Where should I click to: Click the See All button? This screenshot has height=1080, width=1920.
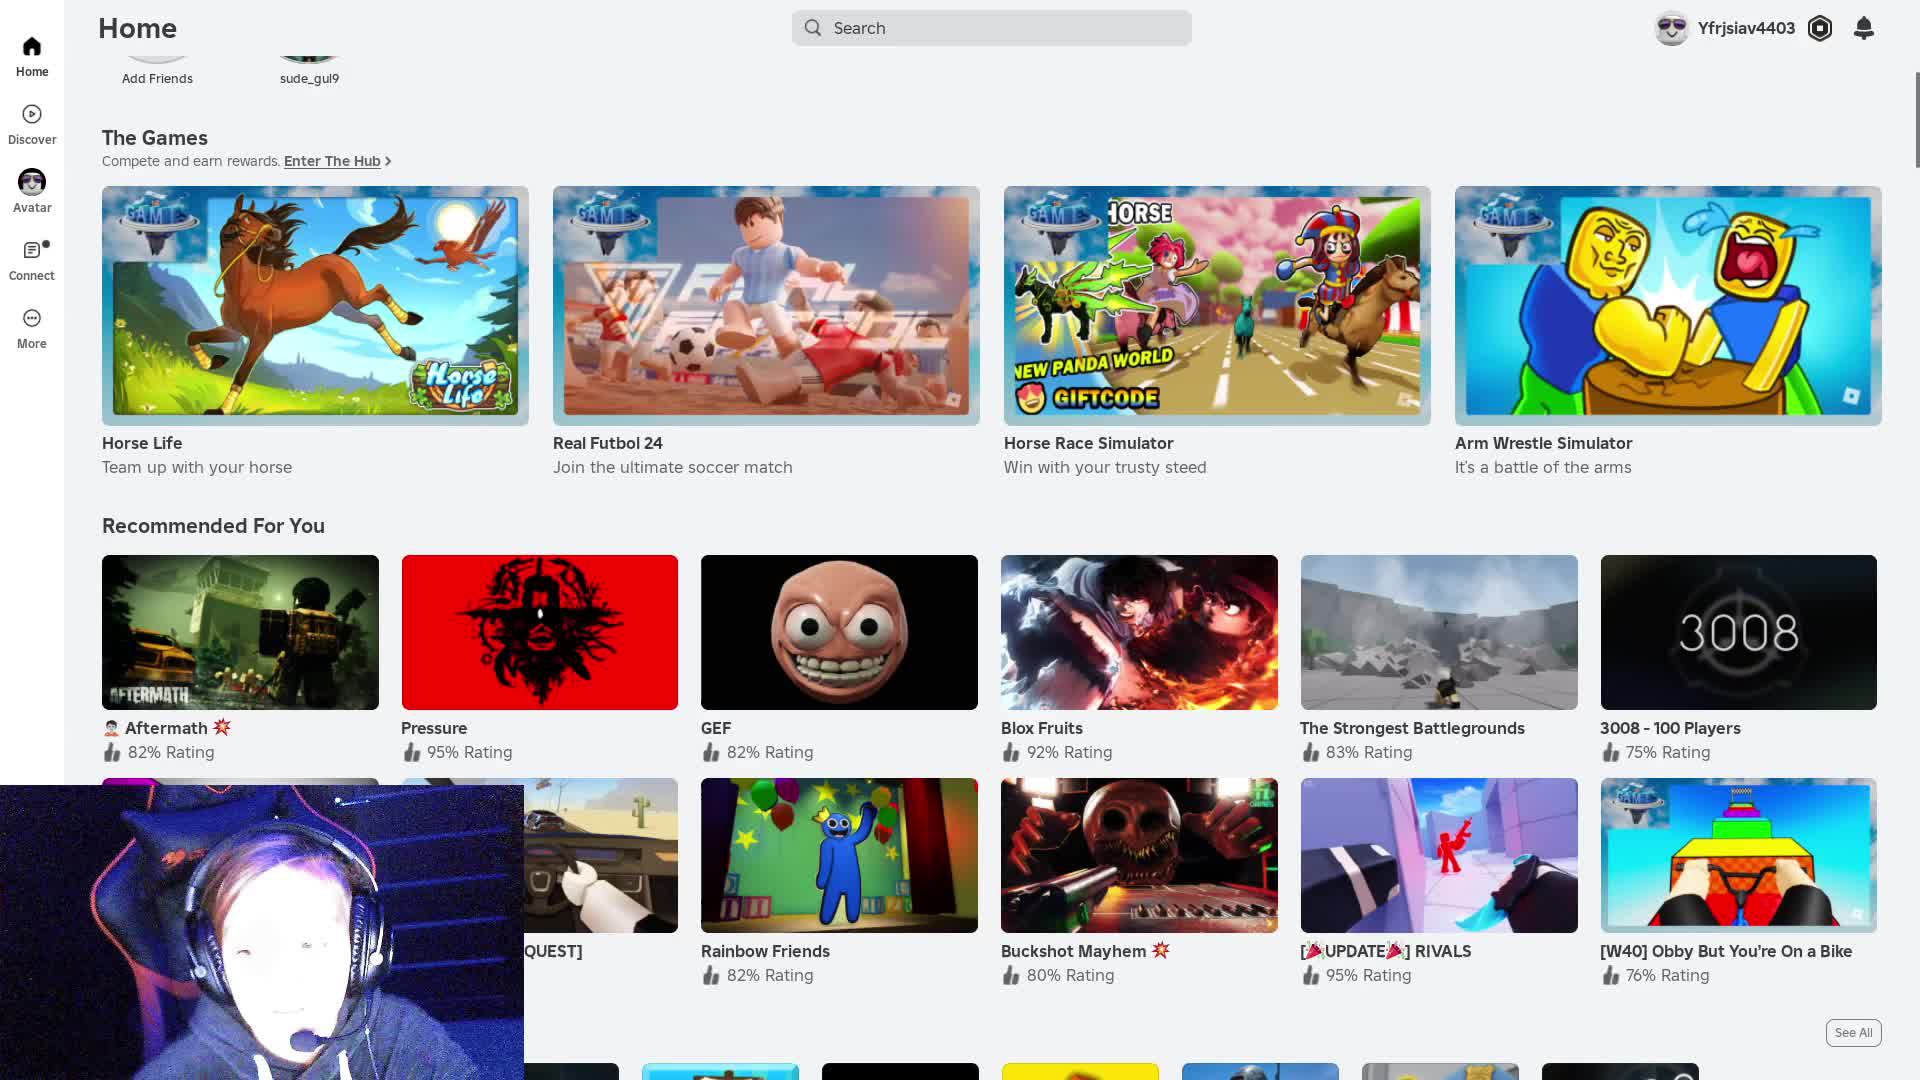coord(1852,1033)
